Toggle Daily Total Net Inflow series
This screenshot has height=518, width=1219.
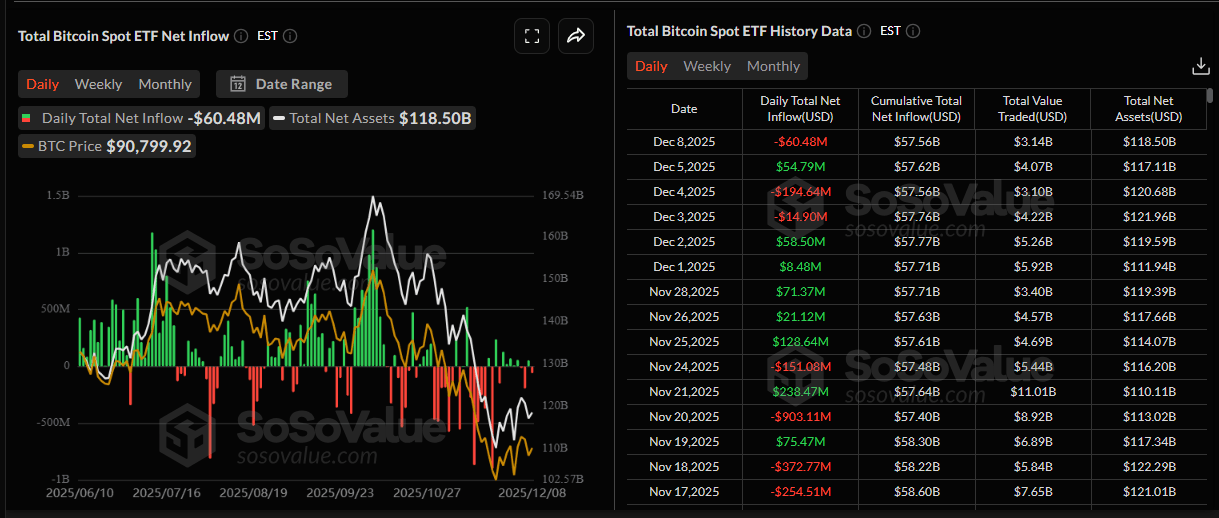[x=141, y=118]
